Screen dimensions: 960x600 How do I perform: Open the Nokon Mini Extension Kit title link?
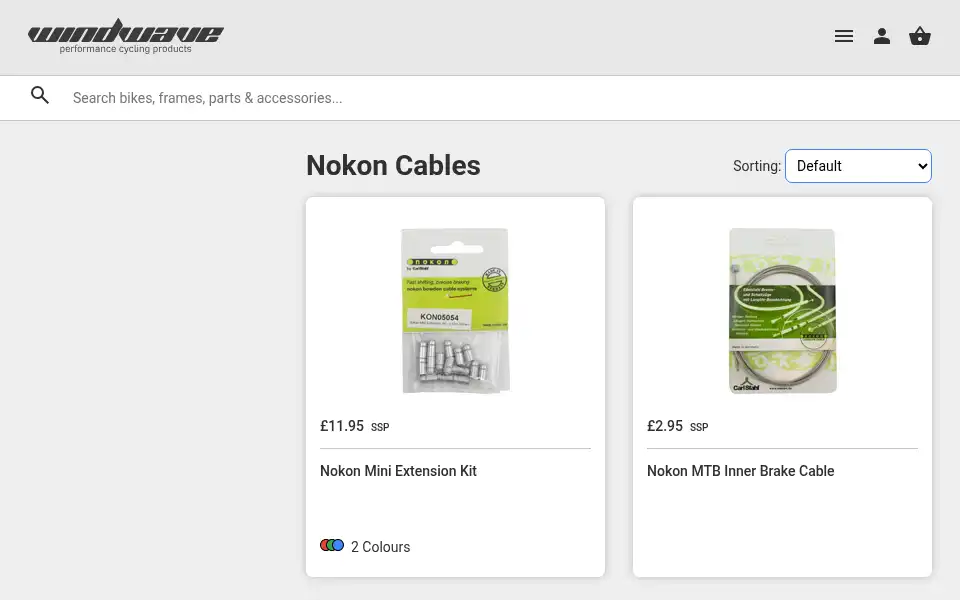[398, 471]
